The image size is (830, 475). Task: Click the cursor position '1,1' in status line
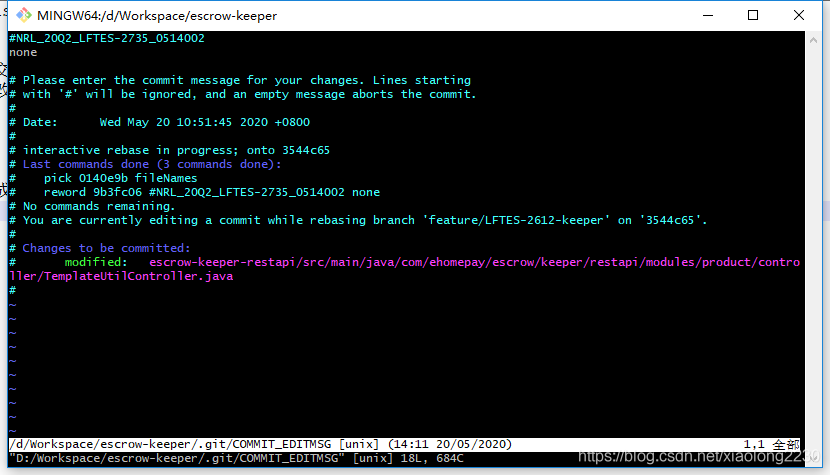point(753,444)
